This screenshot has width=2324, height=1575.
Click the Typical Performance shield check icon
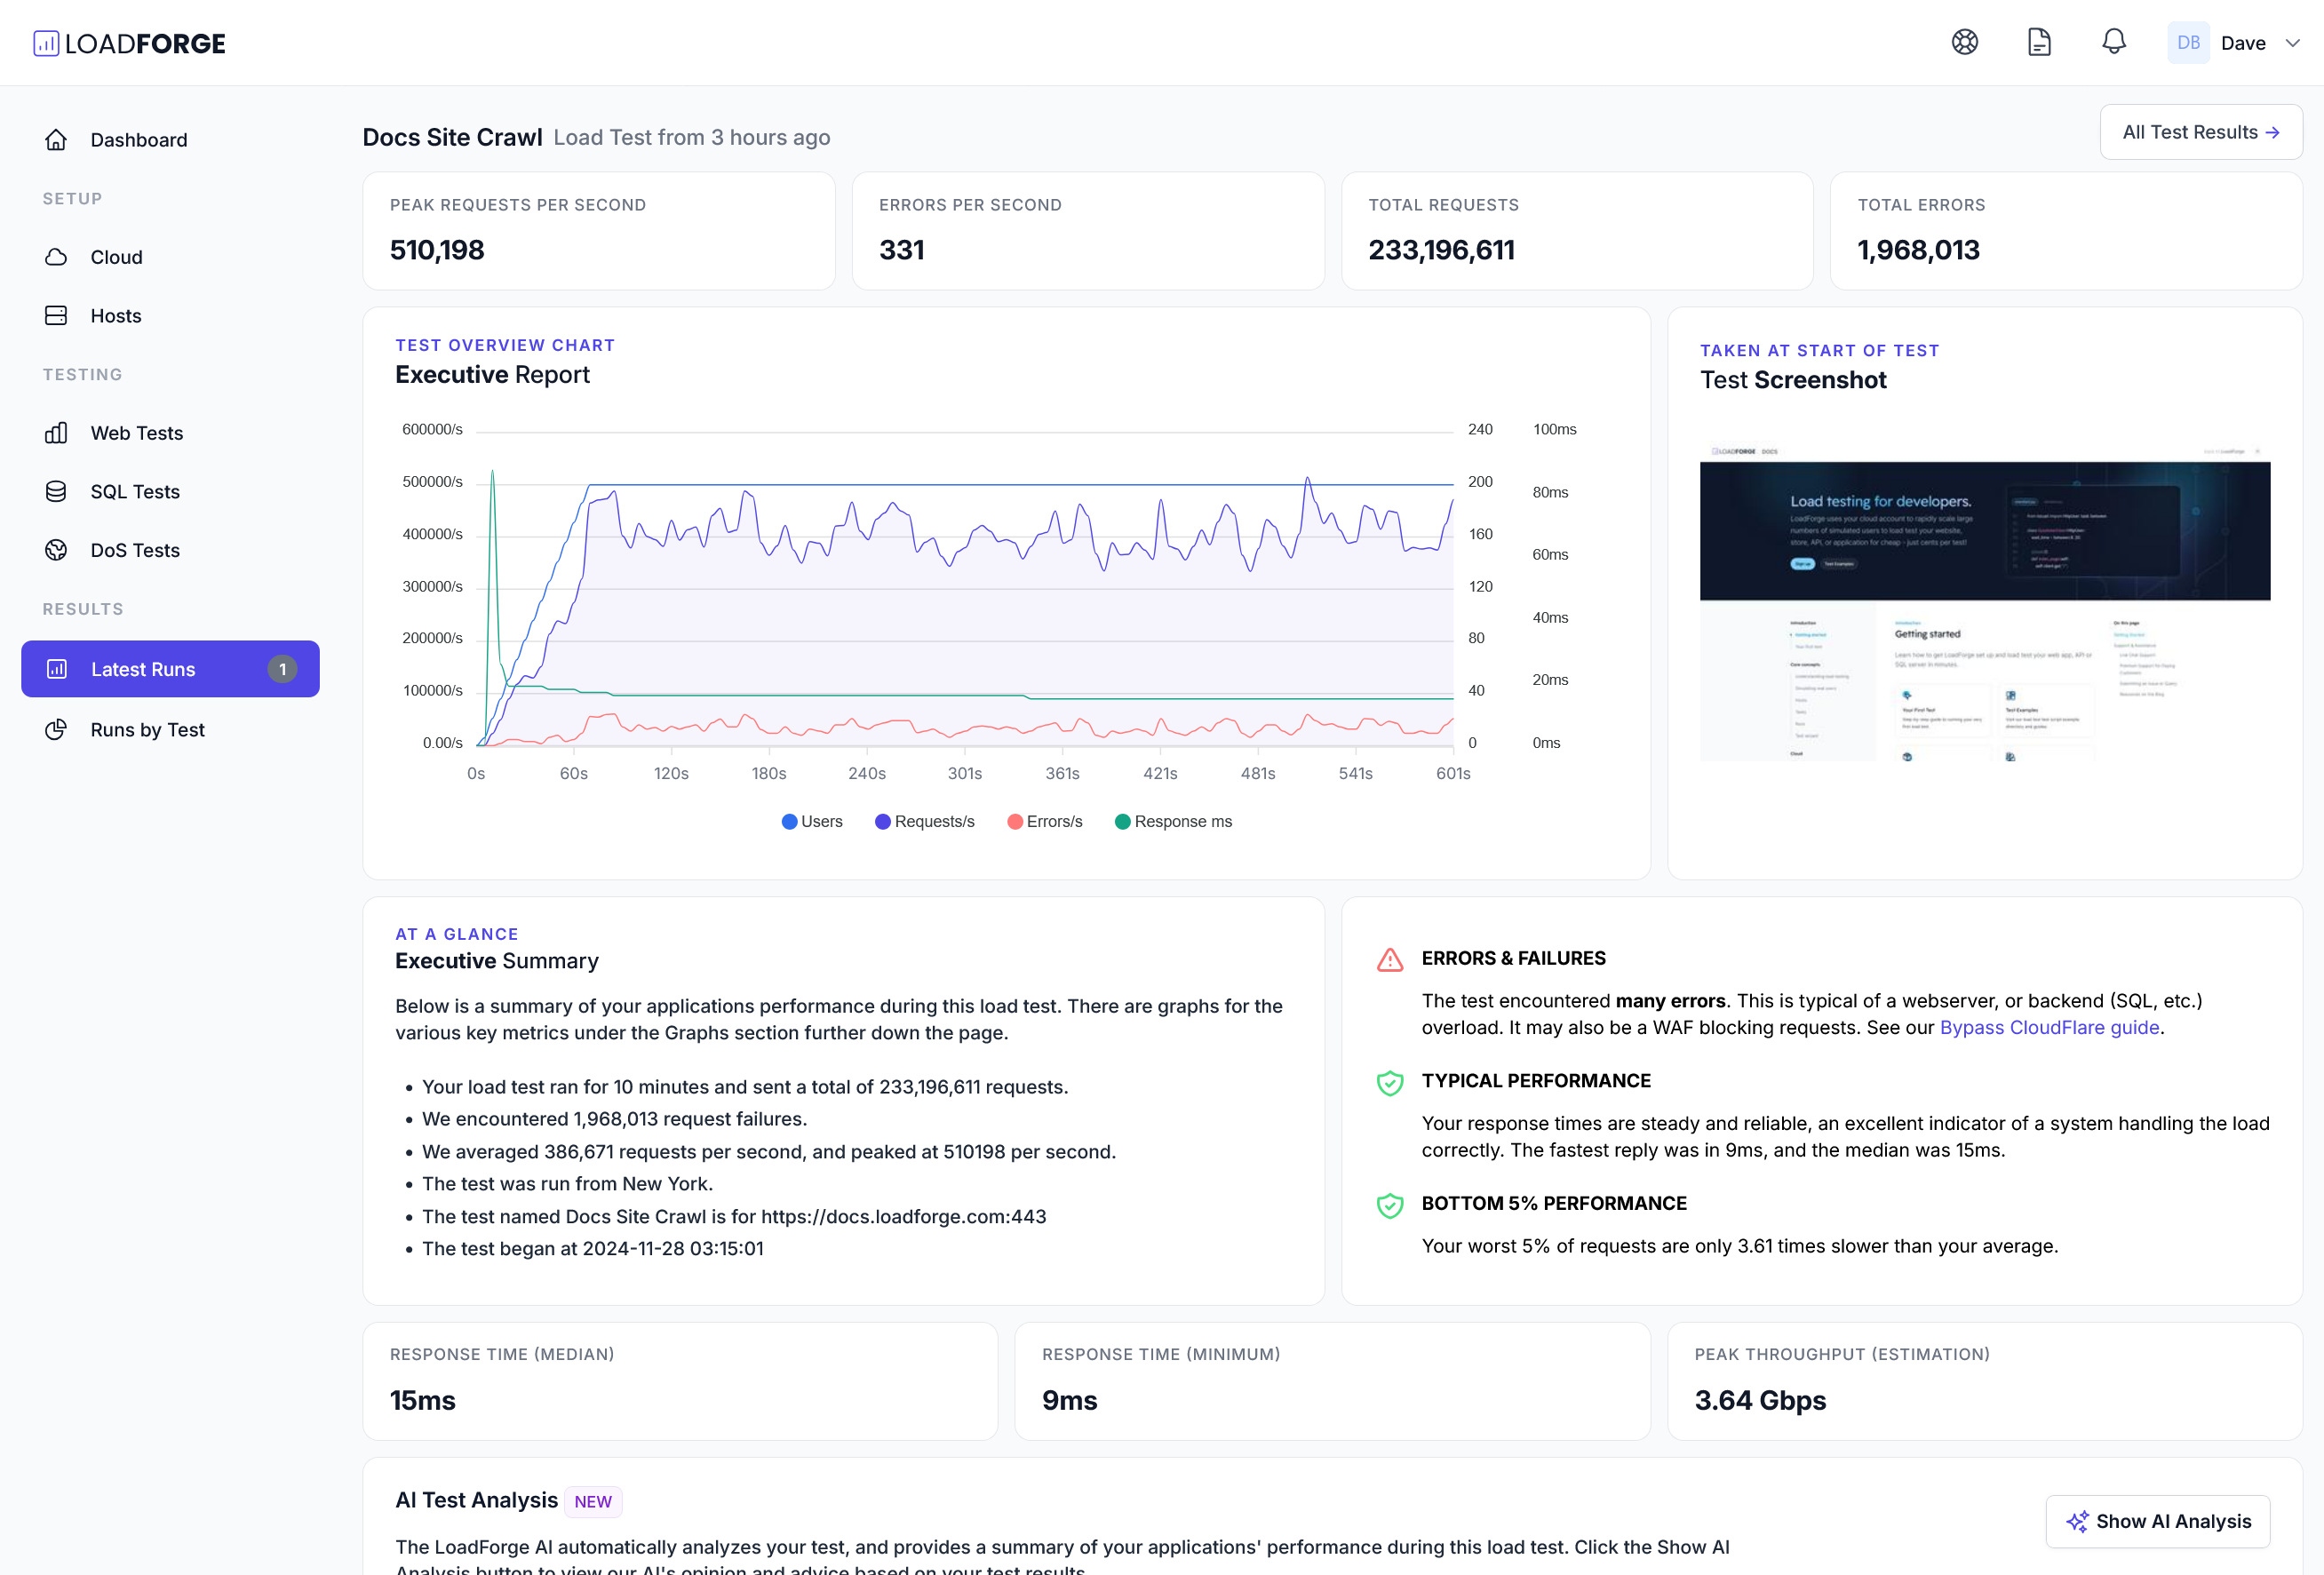1390,1083
